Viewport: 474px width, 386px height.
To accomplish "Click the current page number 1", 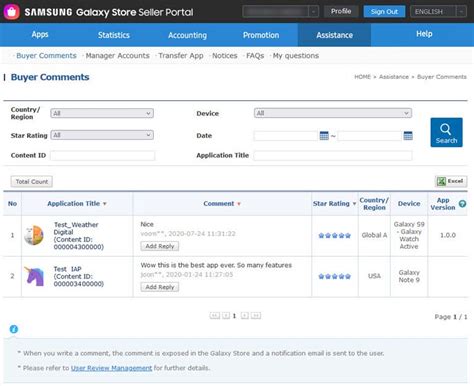I will point(234,316).
